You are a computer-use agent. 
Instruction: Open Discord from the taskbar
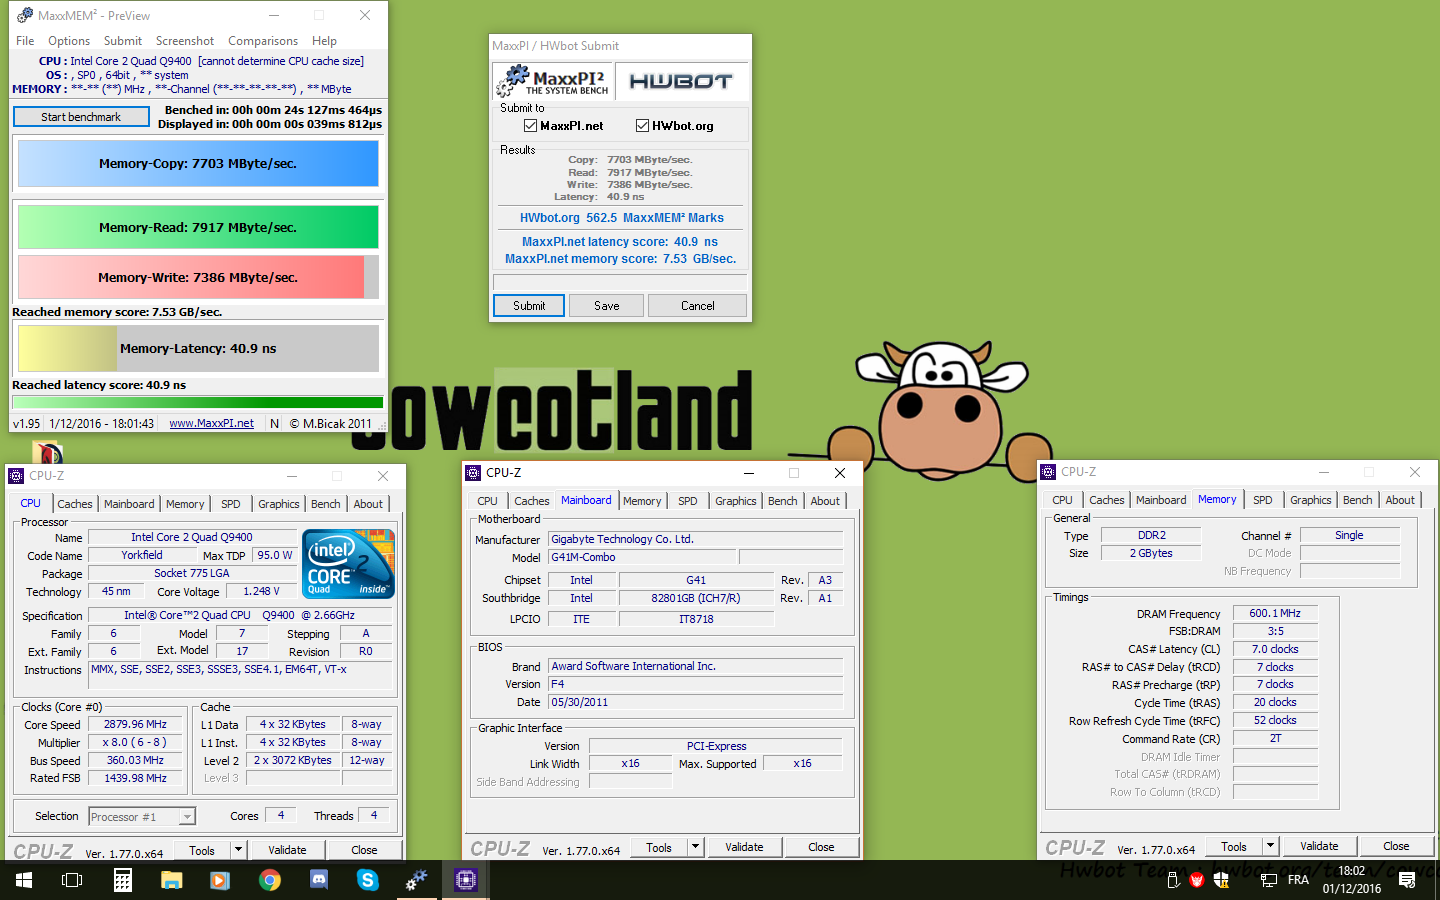(x=319, y=880)
